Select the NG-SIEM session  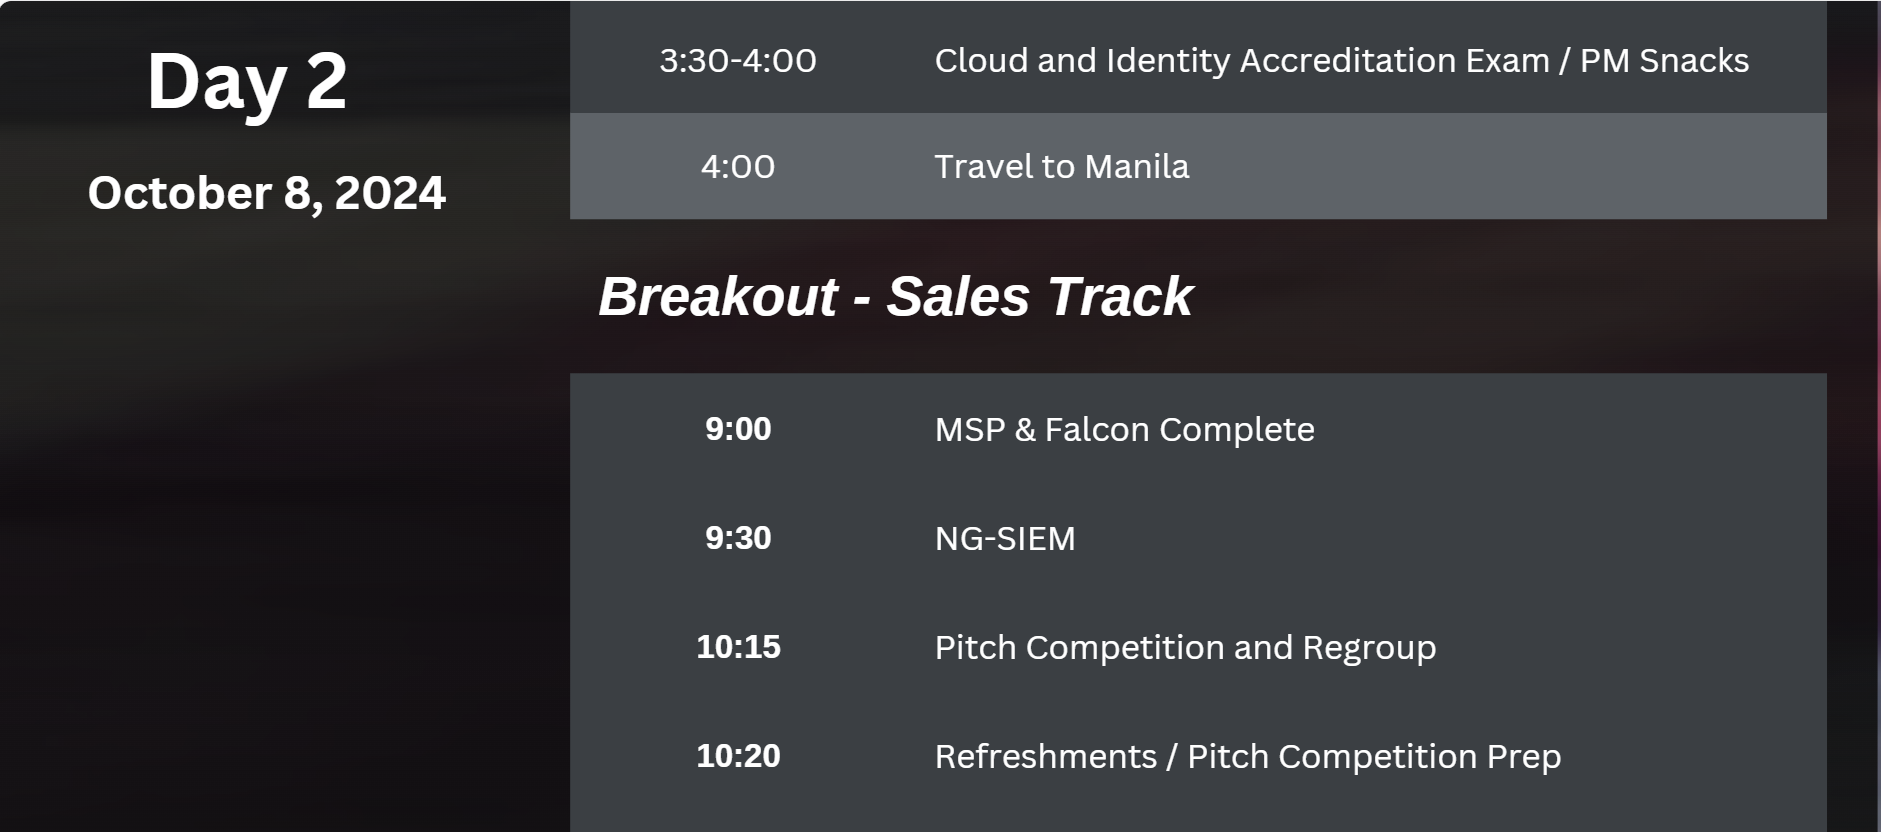(1005, 539)
